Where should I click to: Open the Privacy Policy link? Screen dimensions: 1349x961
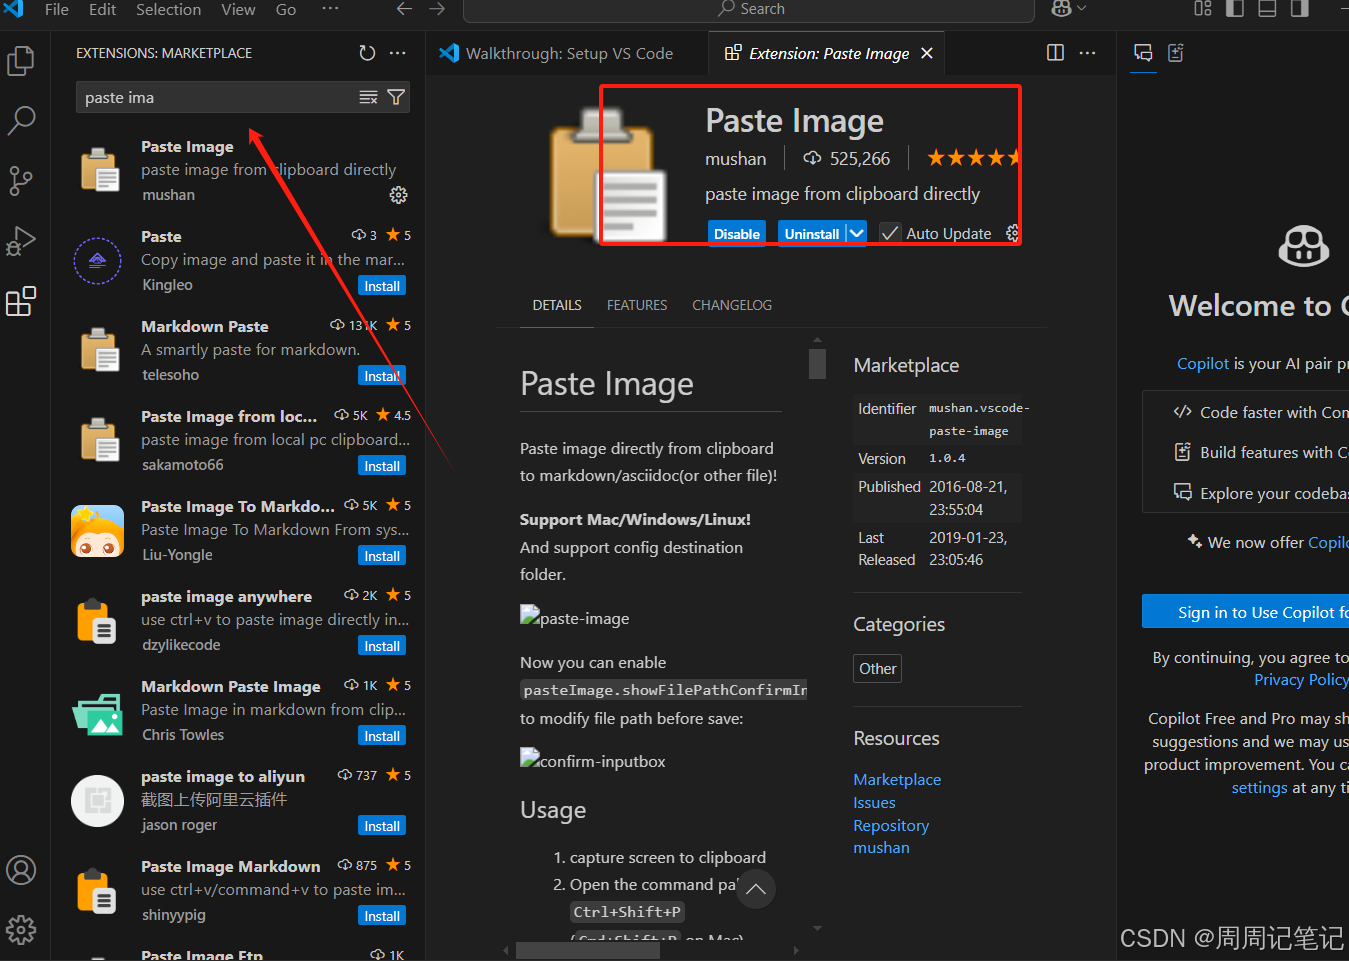pos(1301,679)
